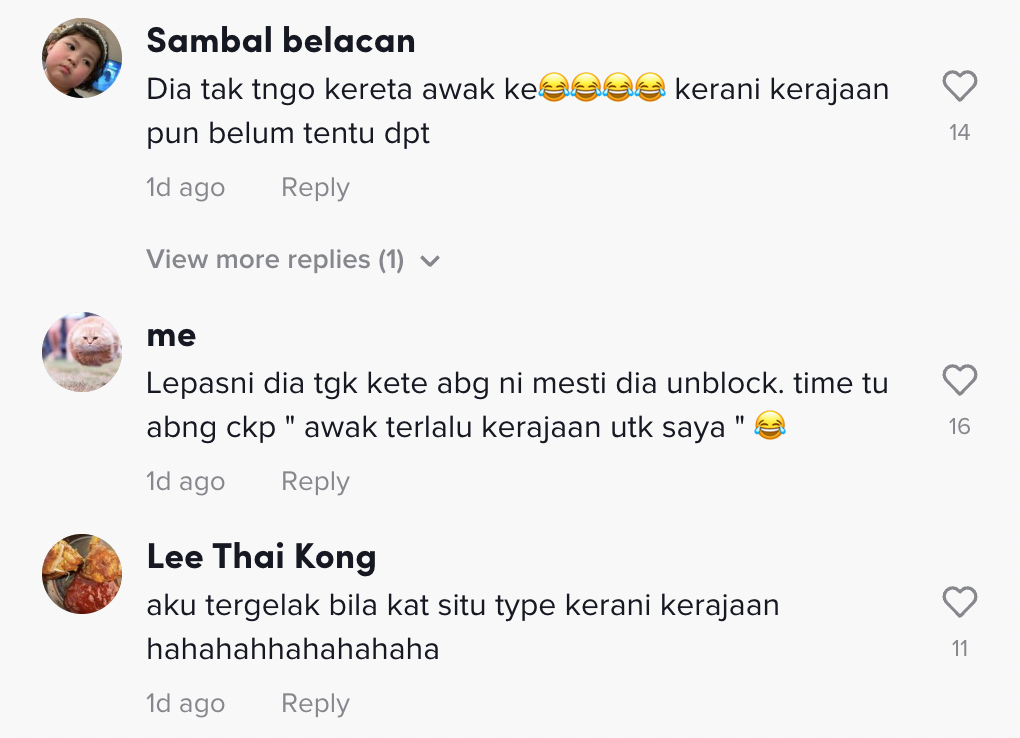The height and width of the screenshot is (738, 1020).
Task: Click the 14 likes count
Action: coord(959,133)
